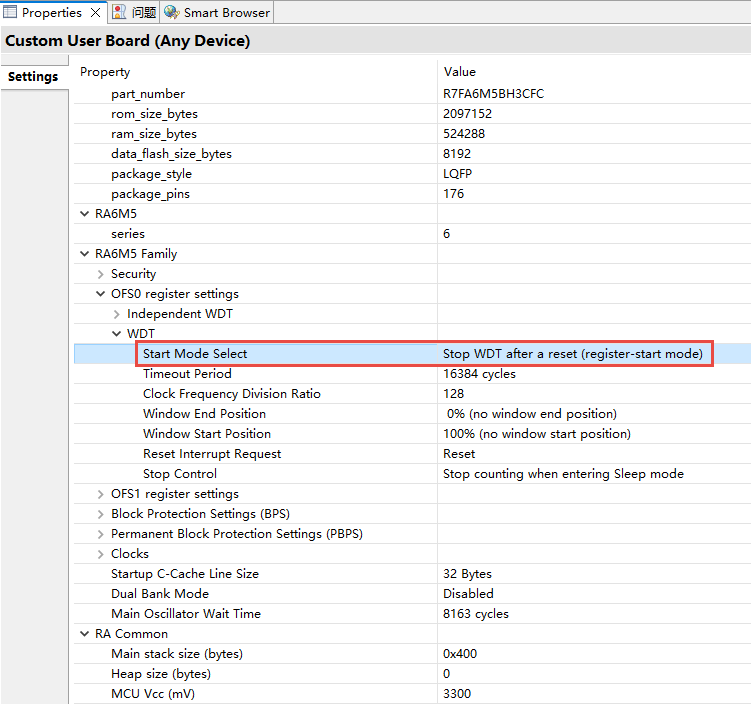751x704 pixels.
Task: Select the Timeout Period property
Action: click(187, 374)
